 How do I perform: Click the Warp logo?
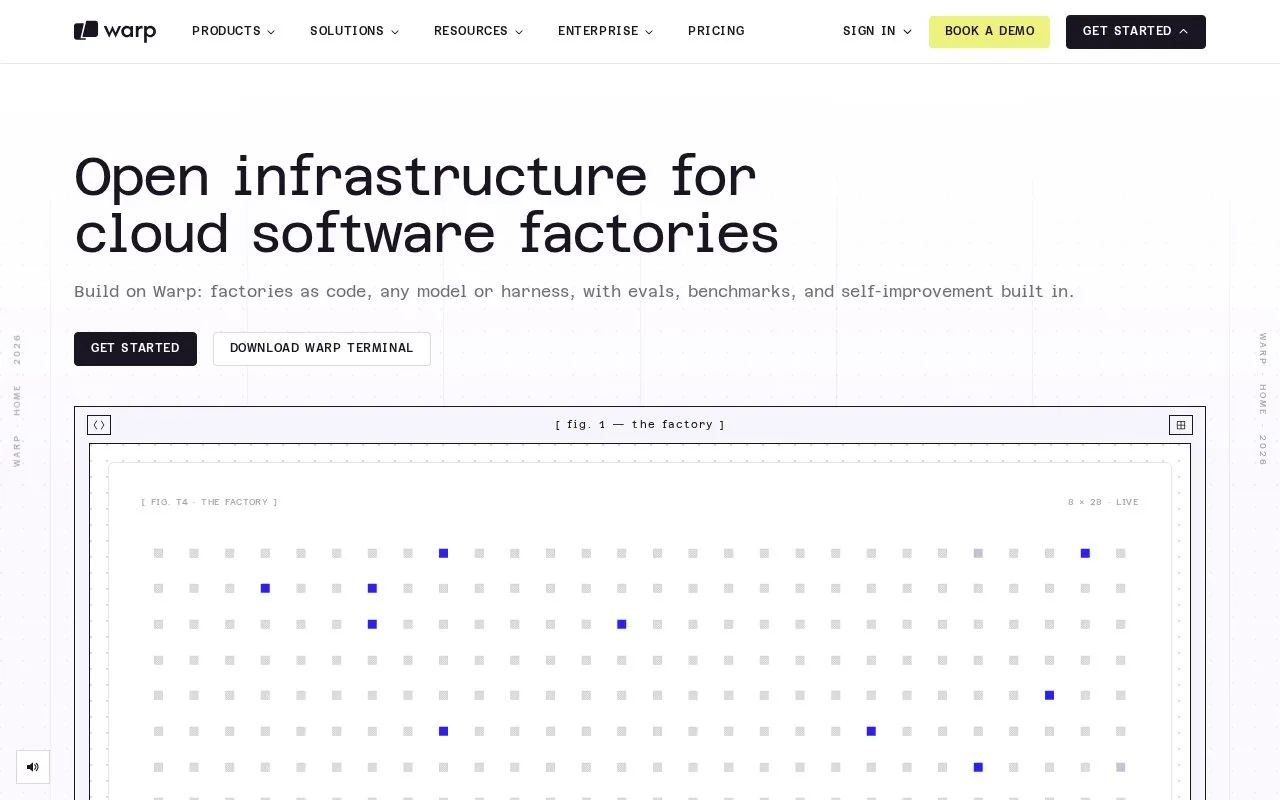[115, 31]
